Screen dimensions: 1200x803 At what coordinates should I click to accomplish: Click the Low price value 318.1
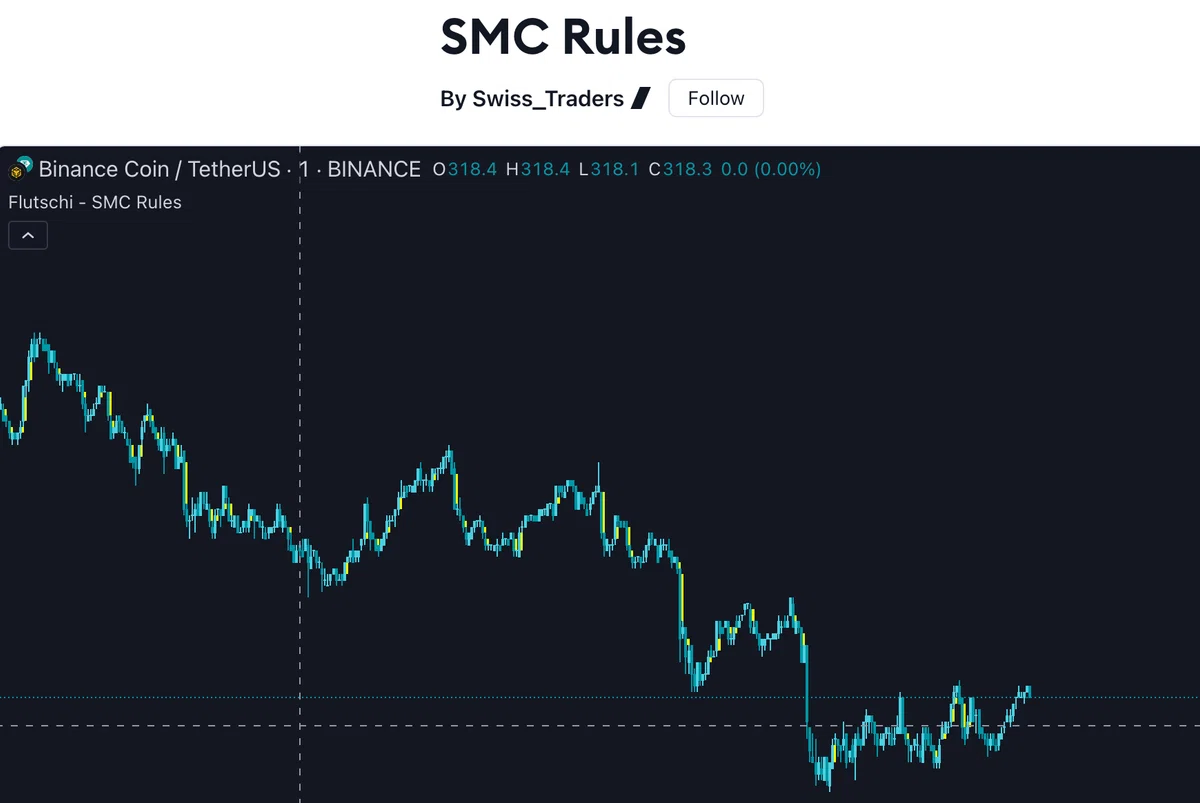coord(615,169)
